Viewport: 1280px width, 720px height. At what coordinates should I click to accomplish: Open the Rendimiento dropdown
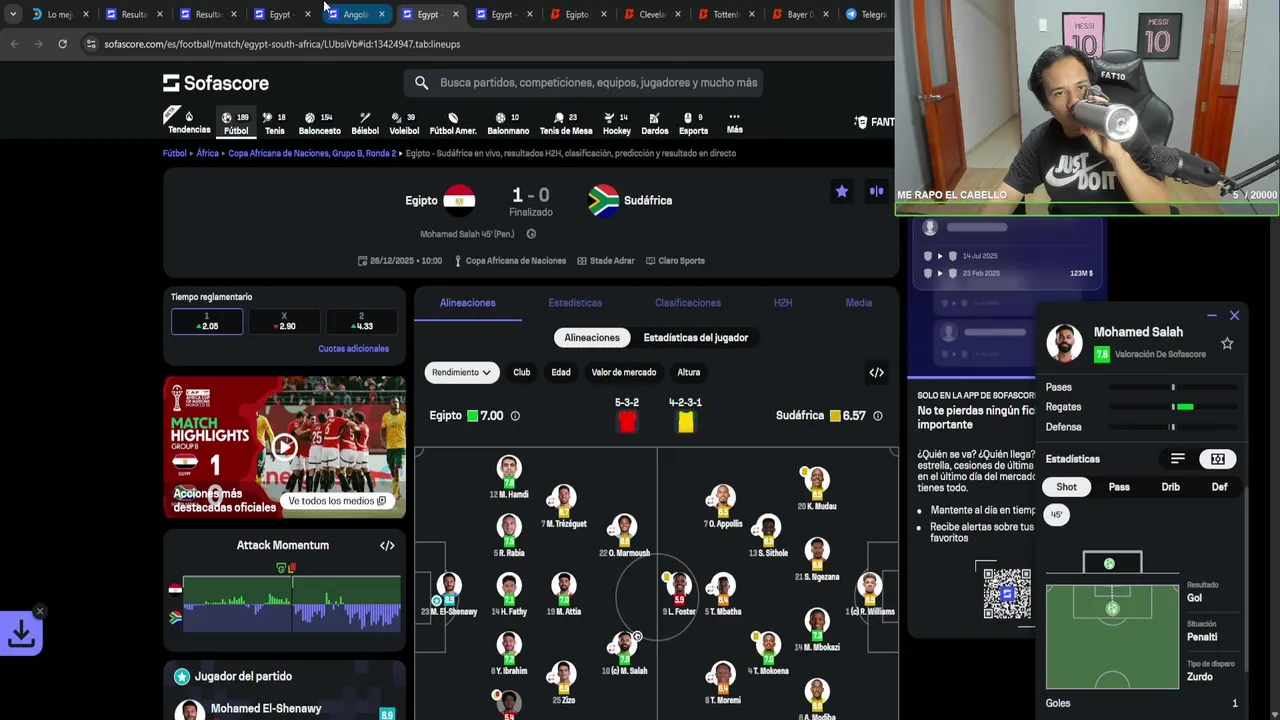click(x=461, y=373)
